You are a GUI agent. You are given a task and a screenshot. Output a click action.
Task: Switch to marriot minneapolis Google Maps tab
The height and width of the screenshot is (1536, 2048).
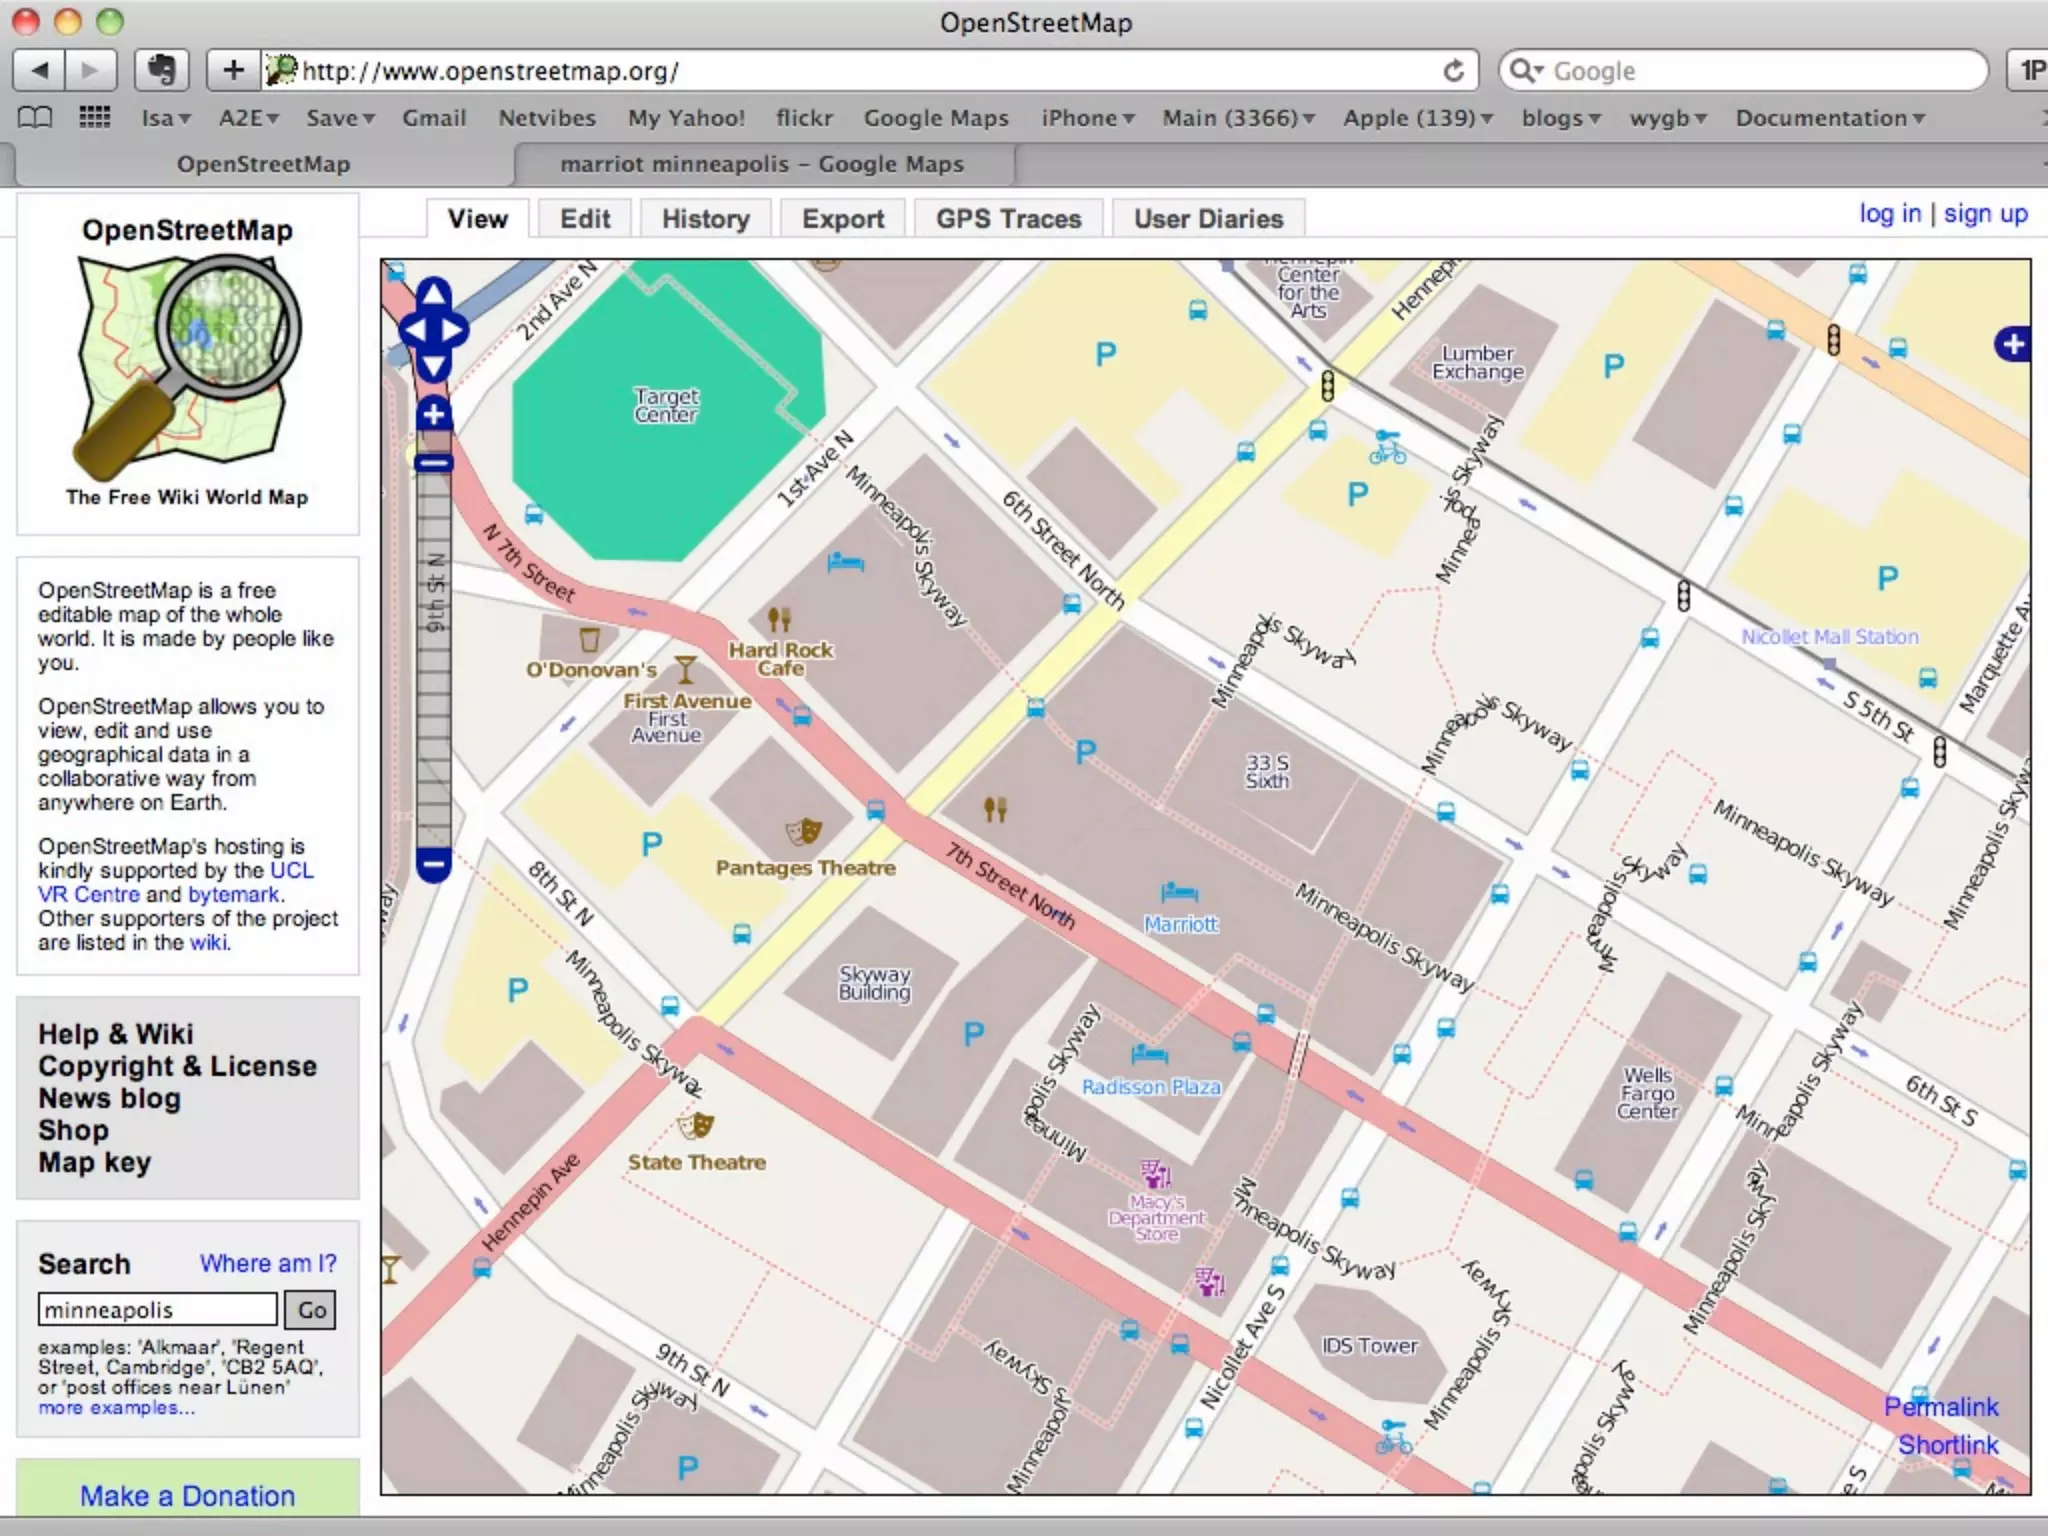[762, 164]
